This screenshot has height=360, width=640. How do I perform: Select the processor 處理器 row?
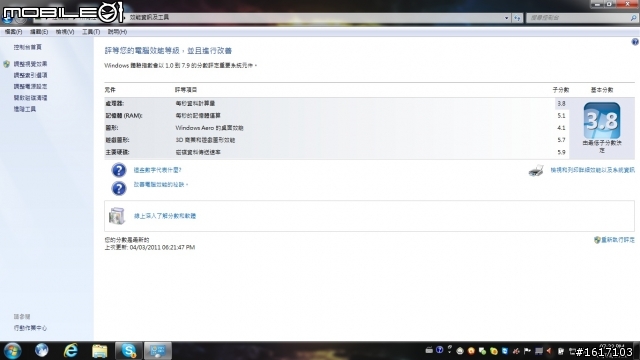tap(337, 104)
